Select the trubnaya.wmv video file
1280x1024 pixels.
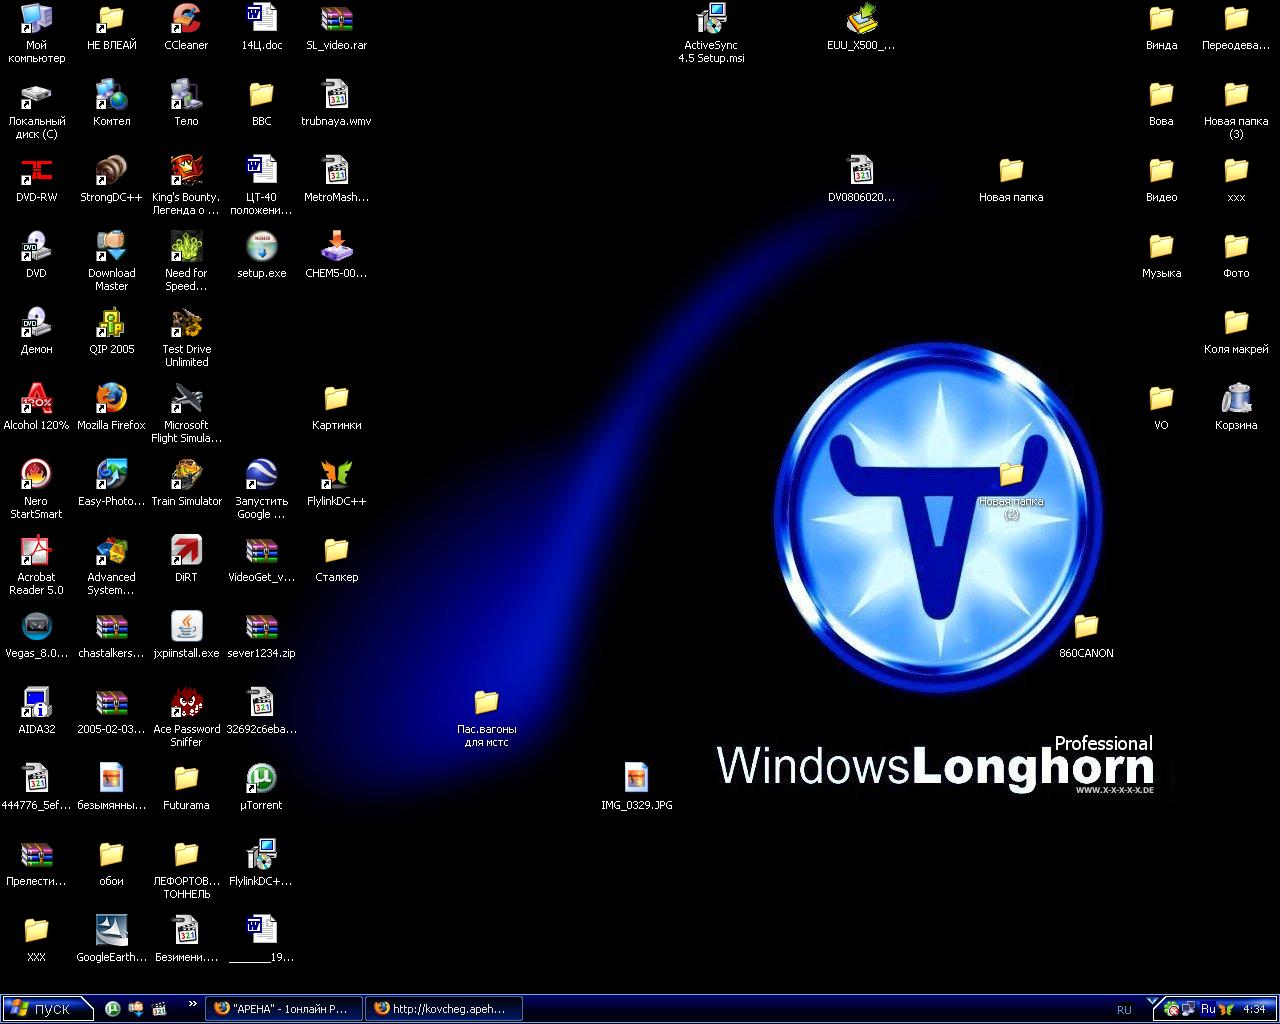[x=336, y=102]
